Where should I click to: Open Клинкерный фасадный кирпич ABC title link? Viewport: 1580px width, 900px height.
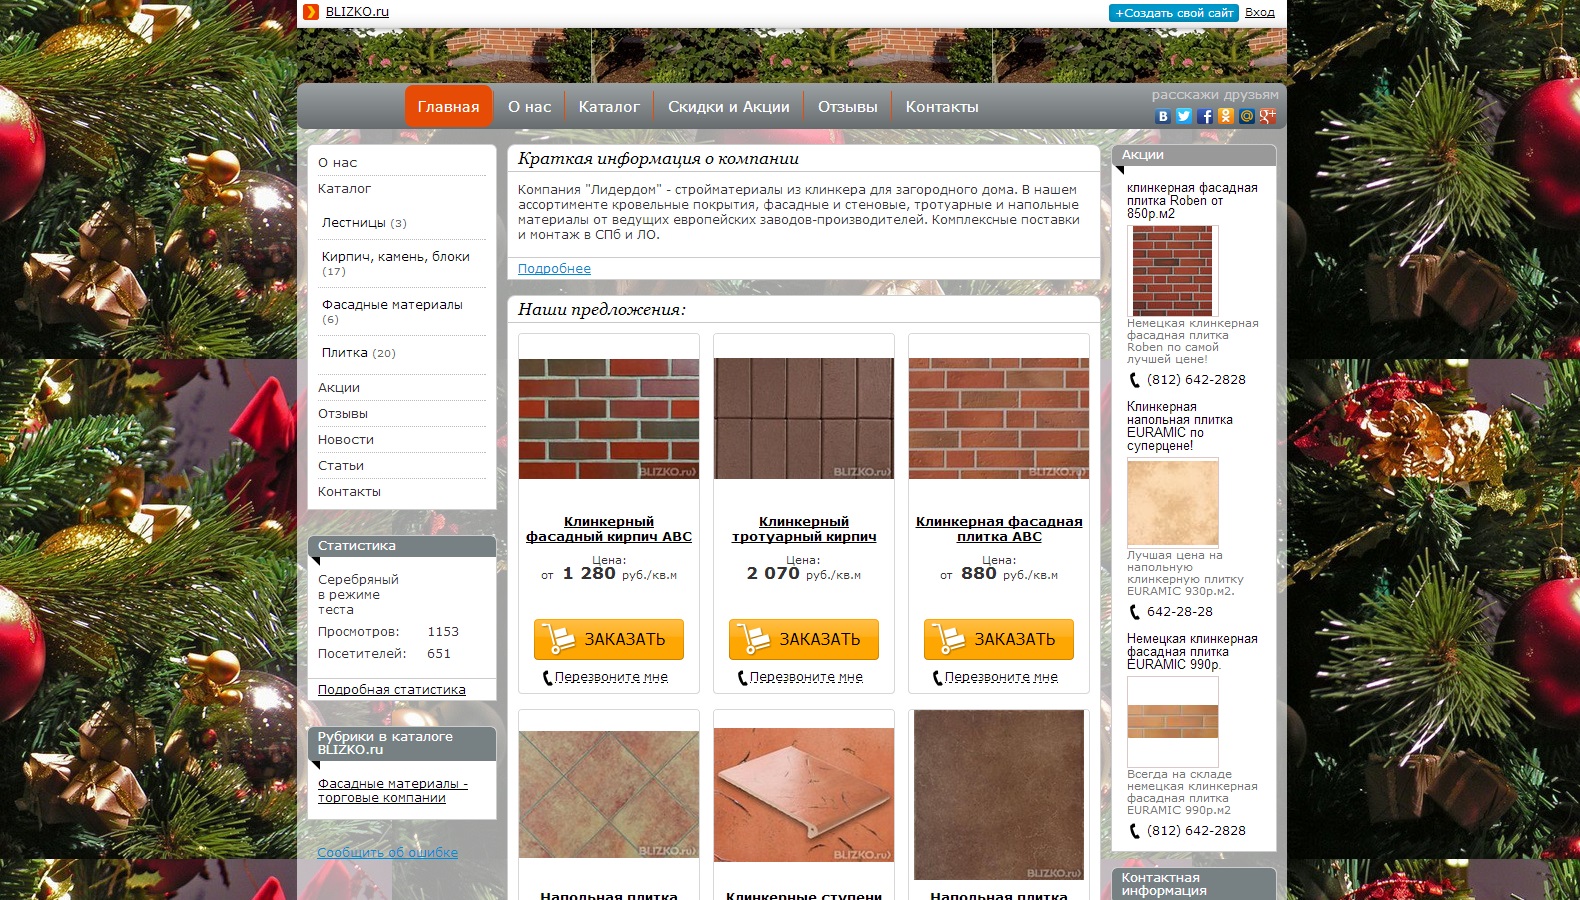coord(609,529)
